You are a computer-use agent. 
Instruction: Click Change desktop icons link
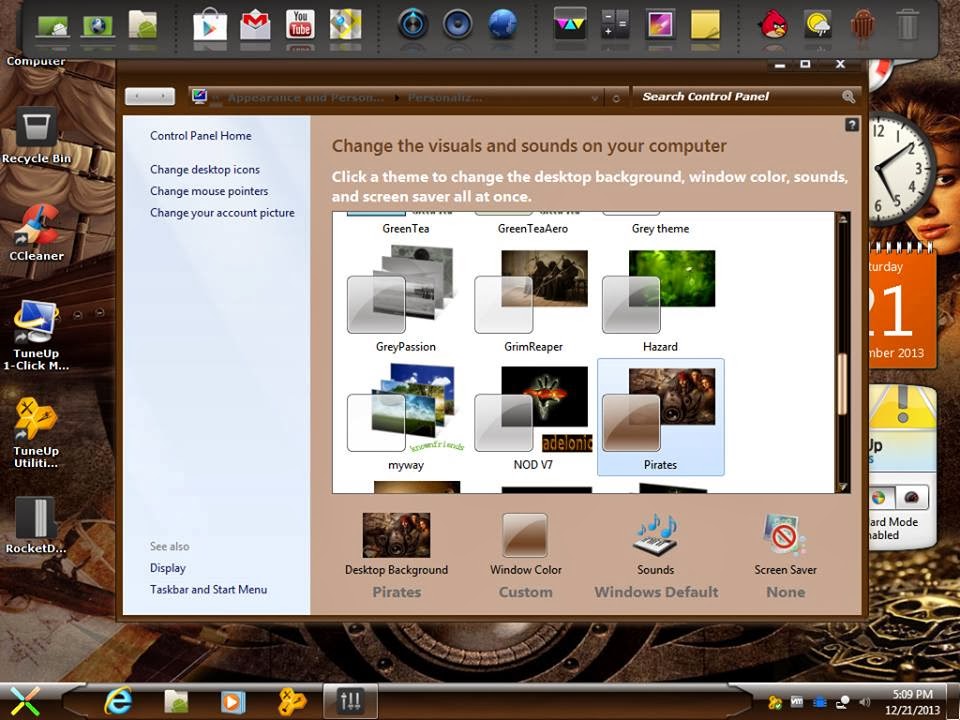pyautogui.click(x=204, y=170)
